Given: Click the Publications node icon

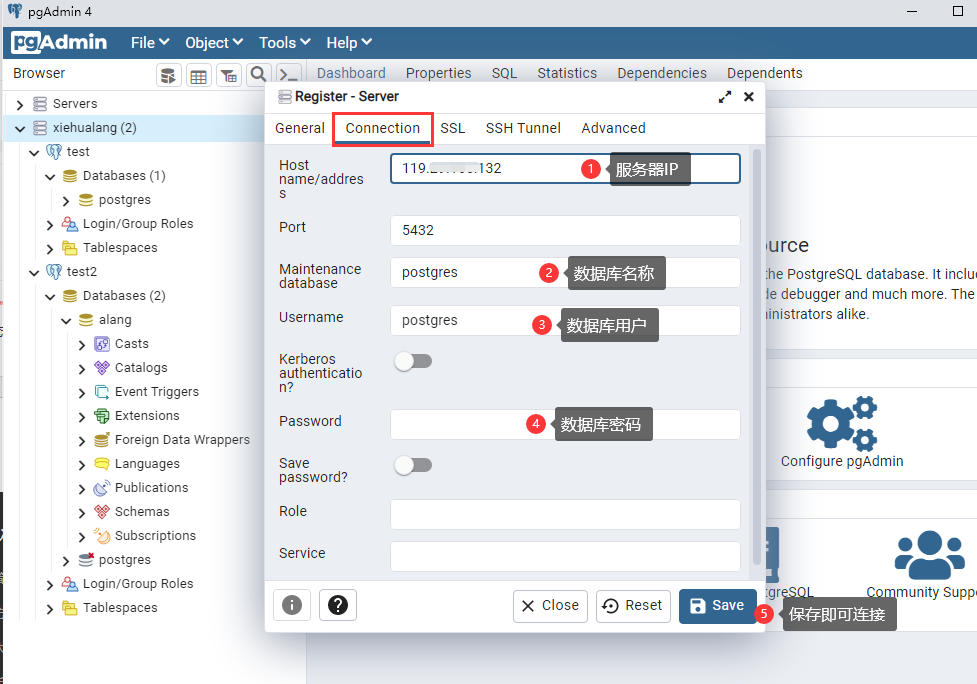Looking at the screenshot, I should pos(102,488).
